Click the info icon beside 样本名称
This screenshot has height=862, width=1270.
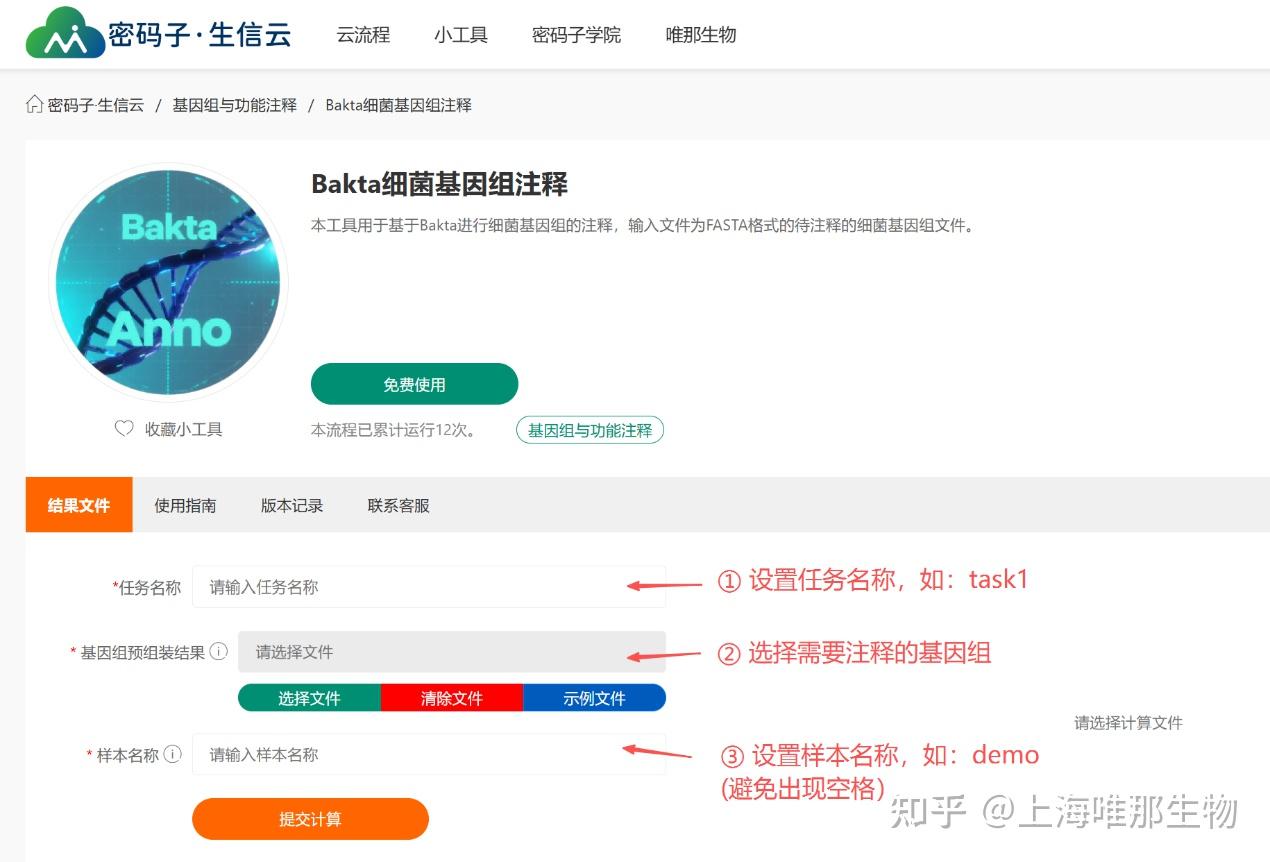point(175,754)
